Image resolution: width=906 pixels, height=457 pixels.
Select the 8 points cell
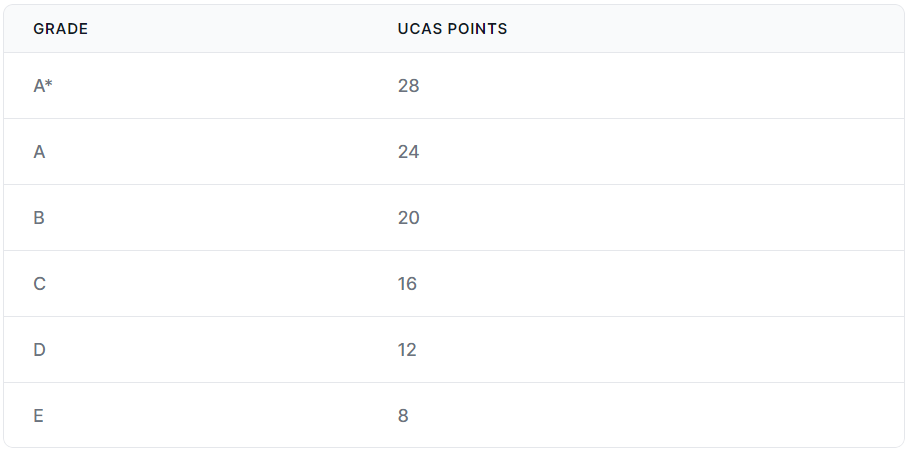click(x=403, y=415)
